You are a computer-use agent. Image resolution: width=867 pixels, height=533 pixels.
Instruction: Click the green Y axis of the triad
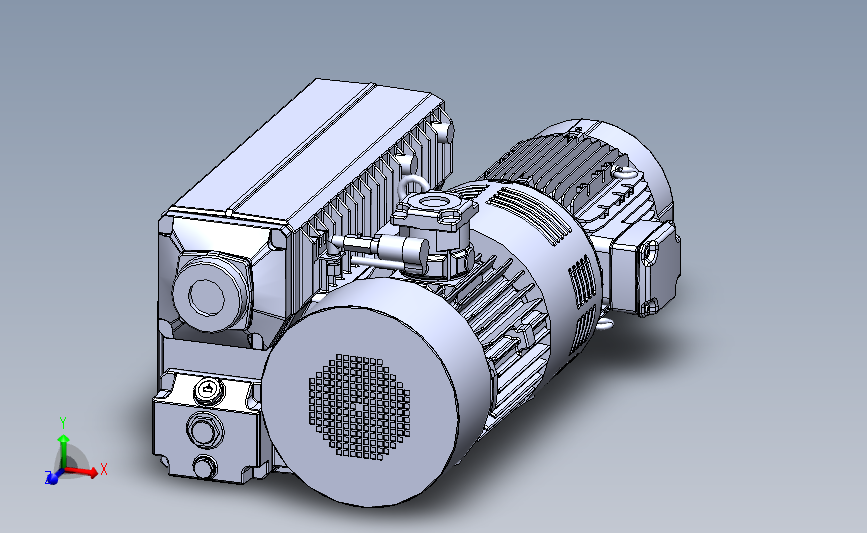tap(64, 446)
